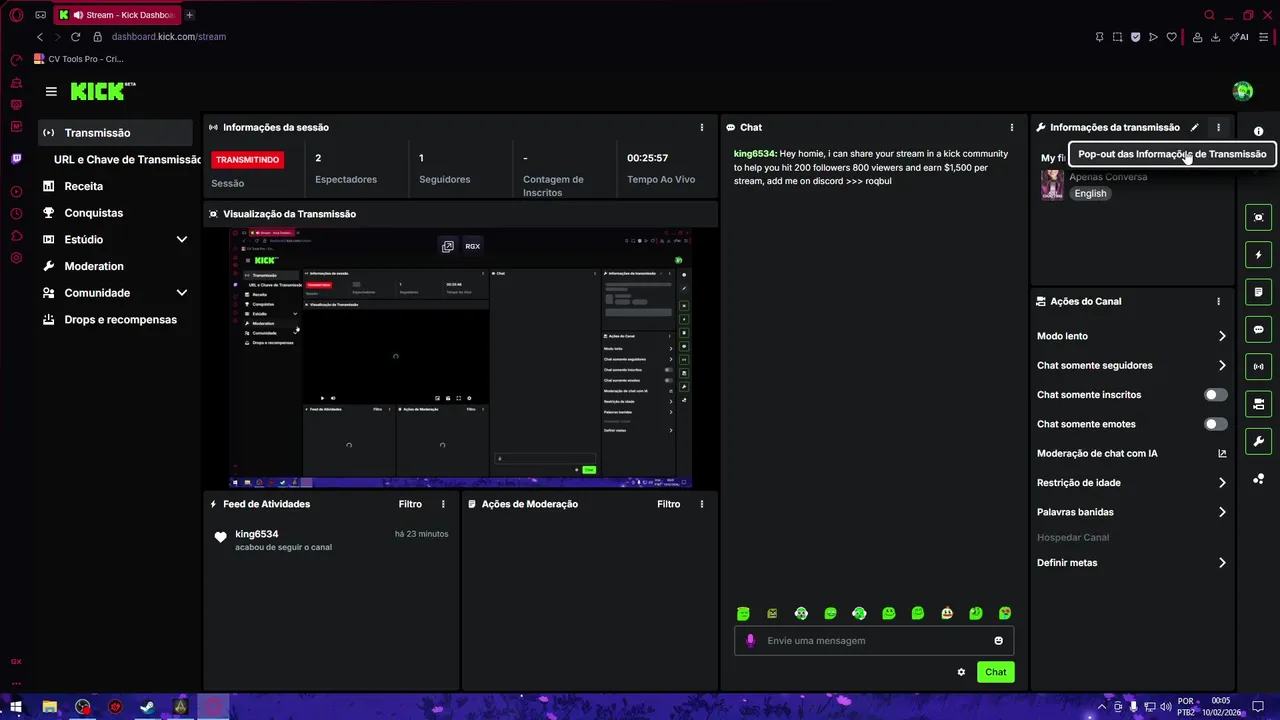Click the dashboard.kick.com address bar

click(169, 37)
